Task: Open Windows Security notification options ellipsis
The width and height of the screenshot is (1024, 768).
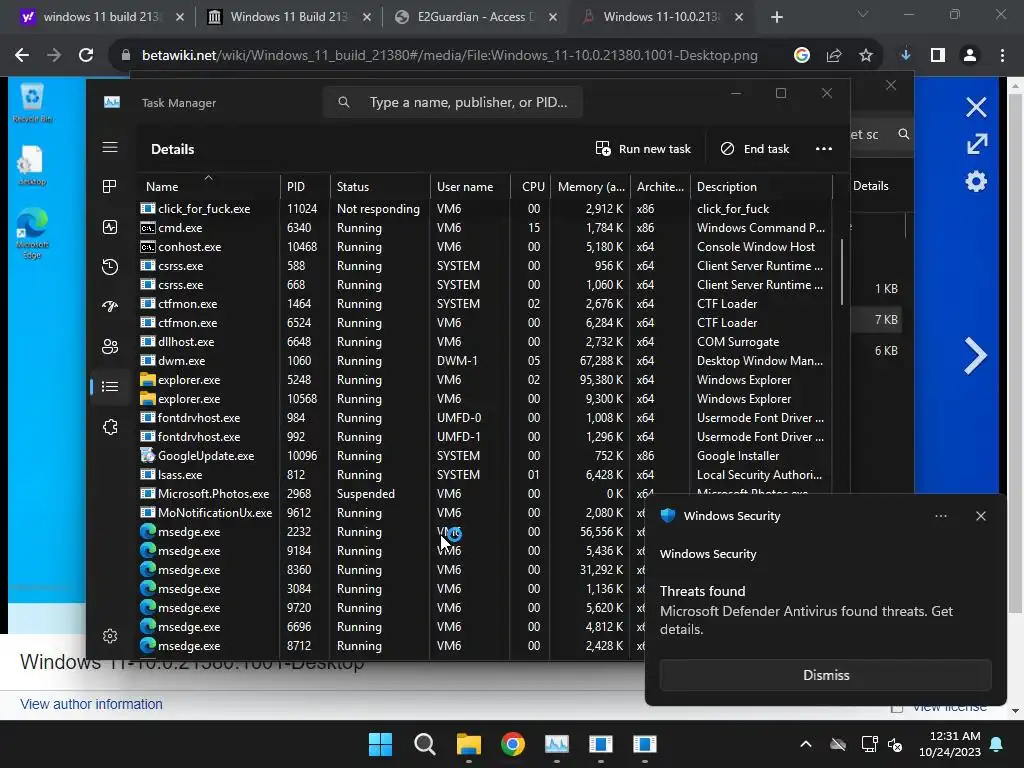Action: point(940,516)
